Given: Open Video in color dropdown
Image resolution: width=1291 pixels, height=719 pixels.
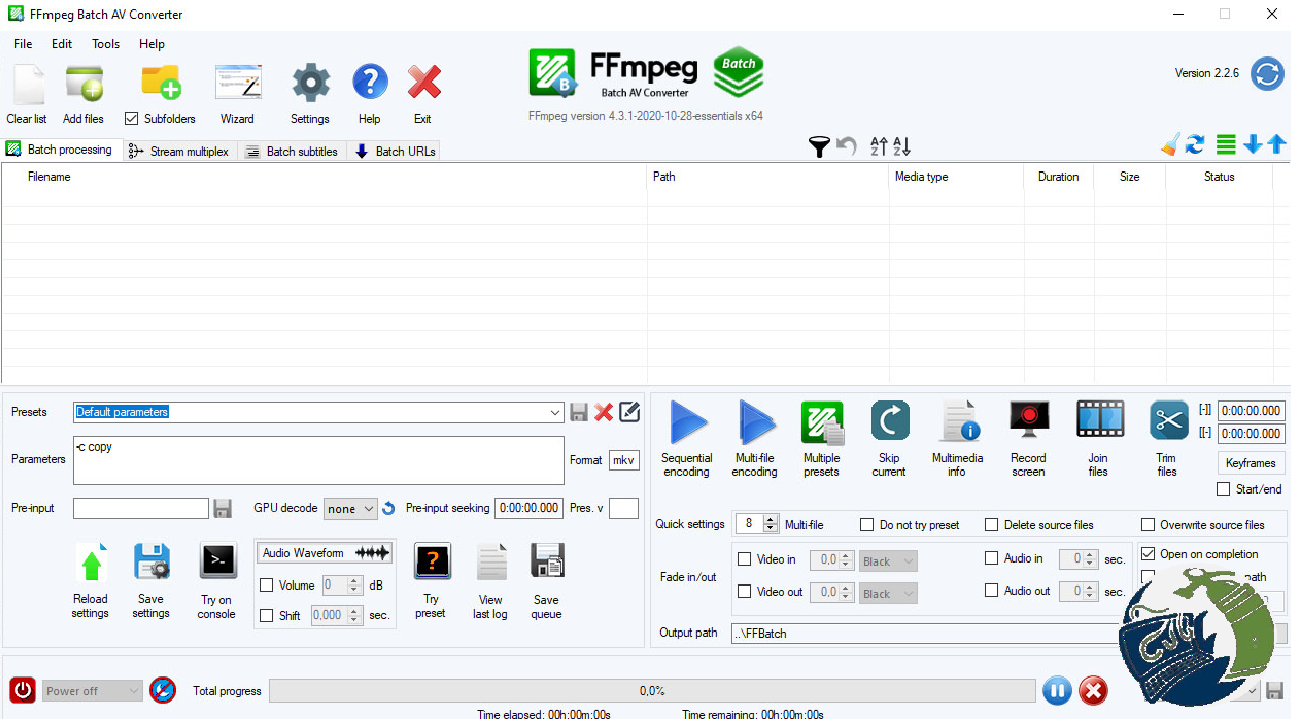Looking at the screenshot, I should [x=888, y=561].
